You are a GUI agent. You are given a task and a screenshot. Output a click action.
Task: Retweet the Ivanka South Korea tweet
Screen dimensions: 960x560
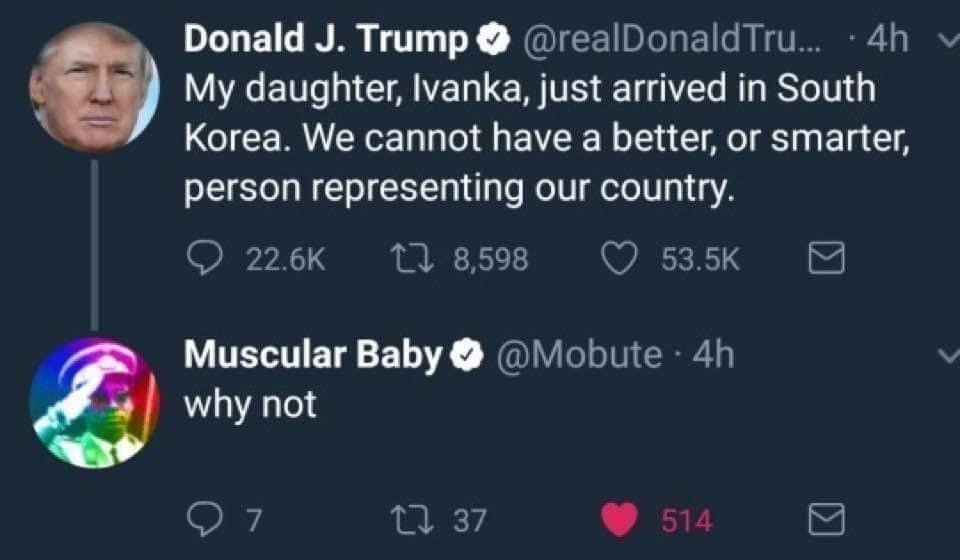tap(410, 260)
